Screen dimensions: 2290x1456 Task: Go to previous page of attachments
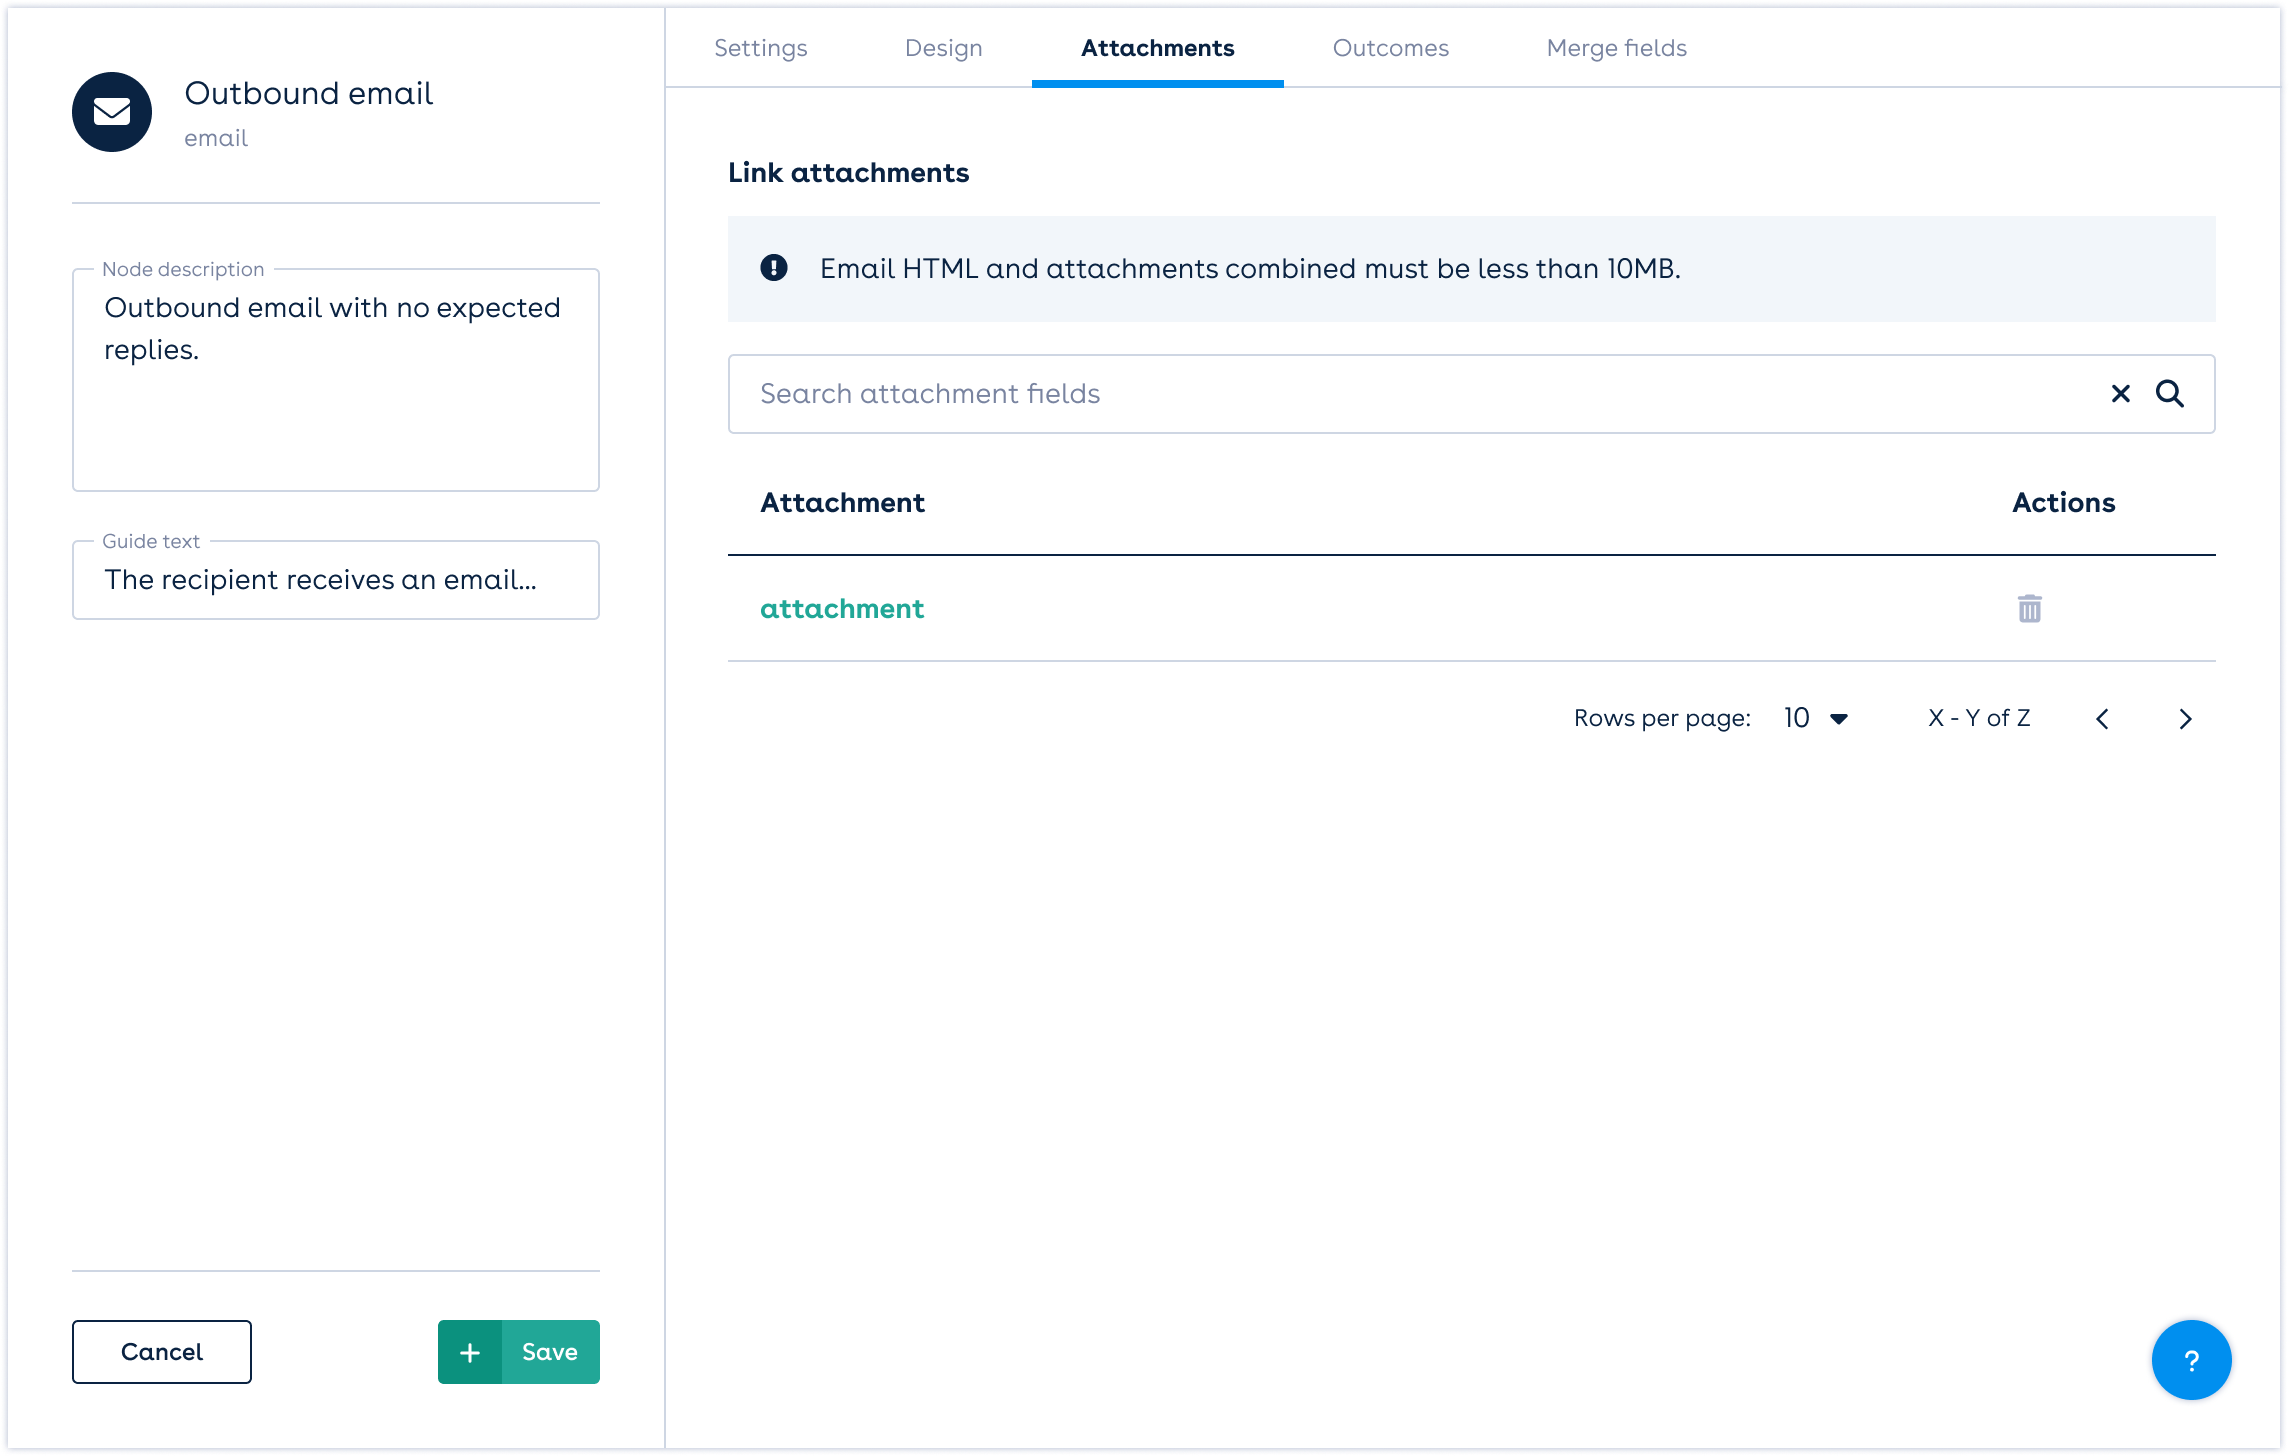click(x=2102, y=719)
